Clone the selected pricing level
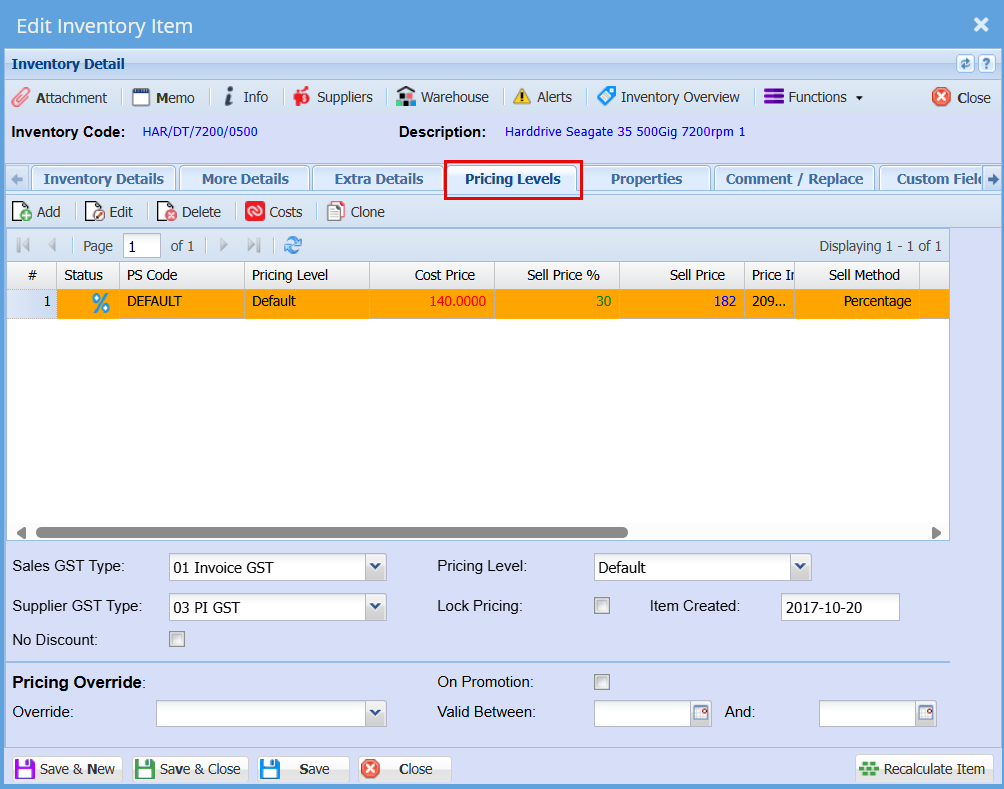The width and height of the screenshot is (1004, 789). click(x=356, y=212)
